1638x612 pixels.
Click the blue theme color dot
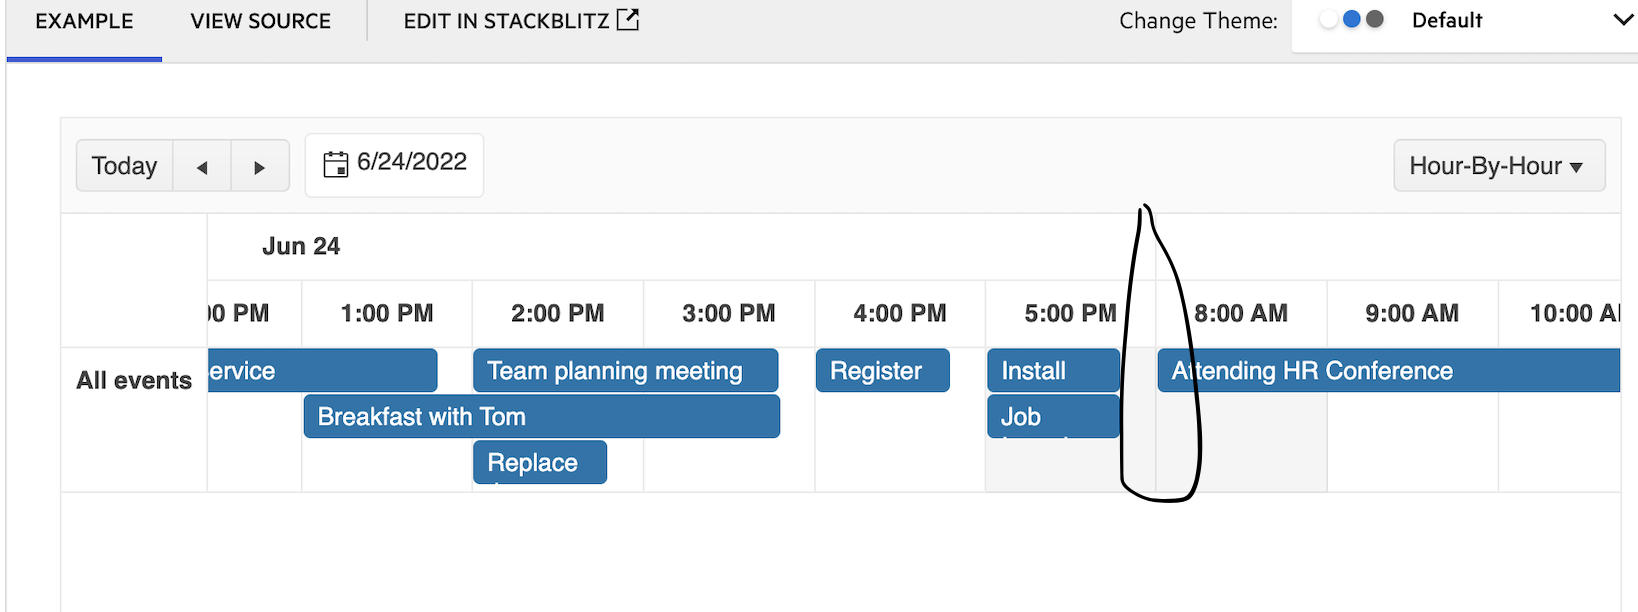1352,19
